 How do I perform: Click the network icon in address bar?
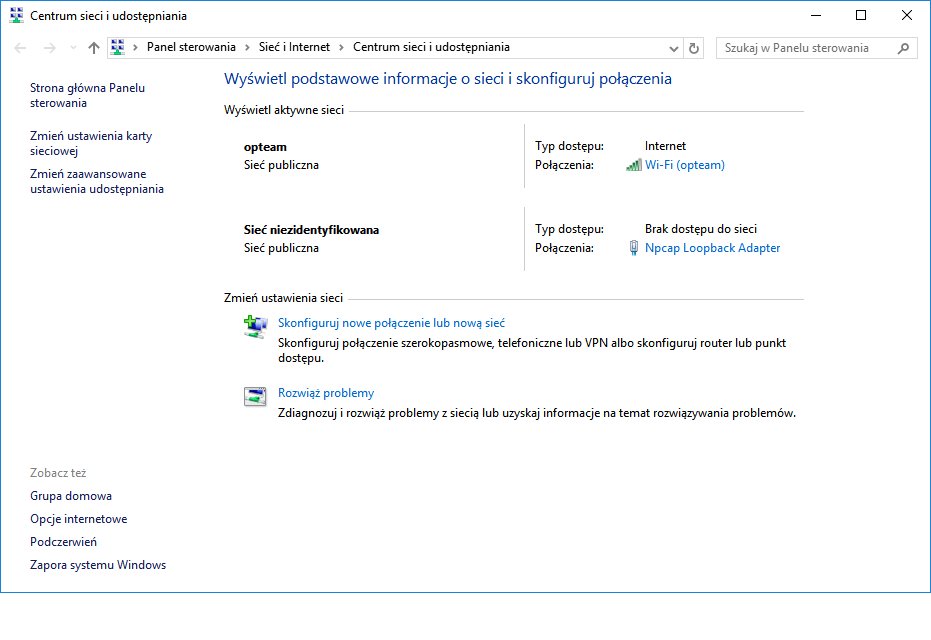tap(118, 47)
